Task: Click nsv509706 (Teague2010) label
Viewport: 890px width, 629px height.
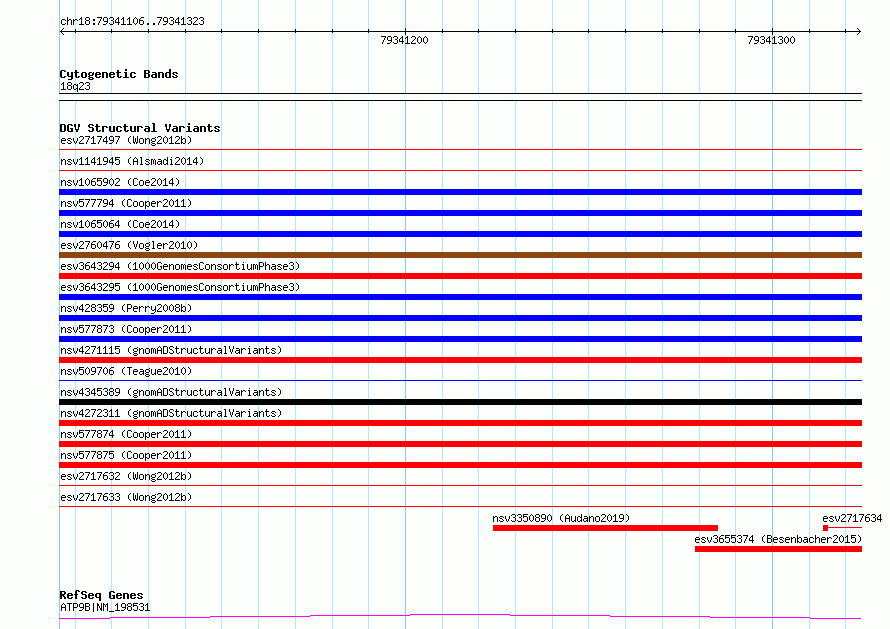Action: point(126,371)
